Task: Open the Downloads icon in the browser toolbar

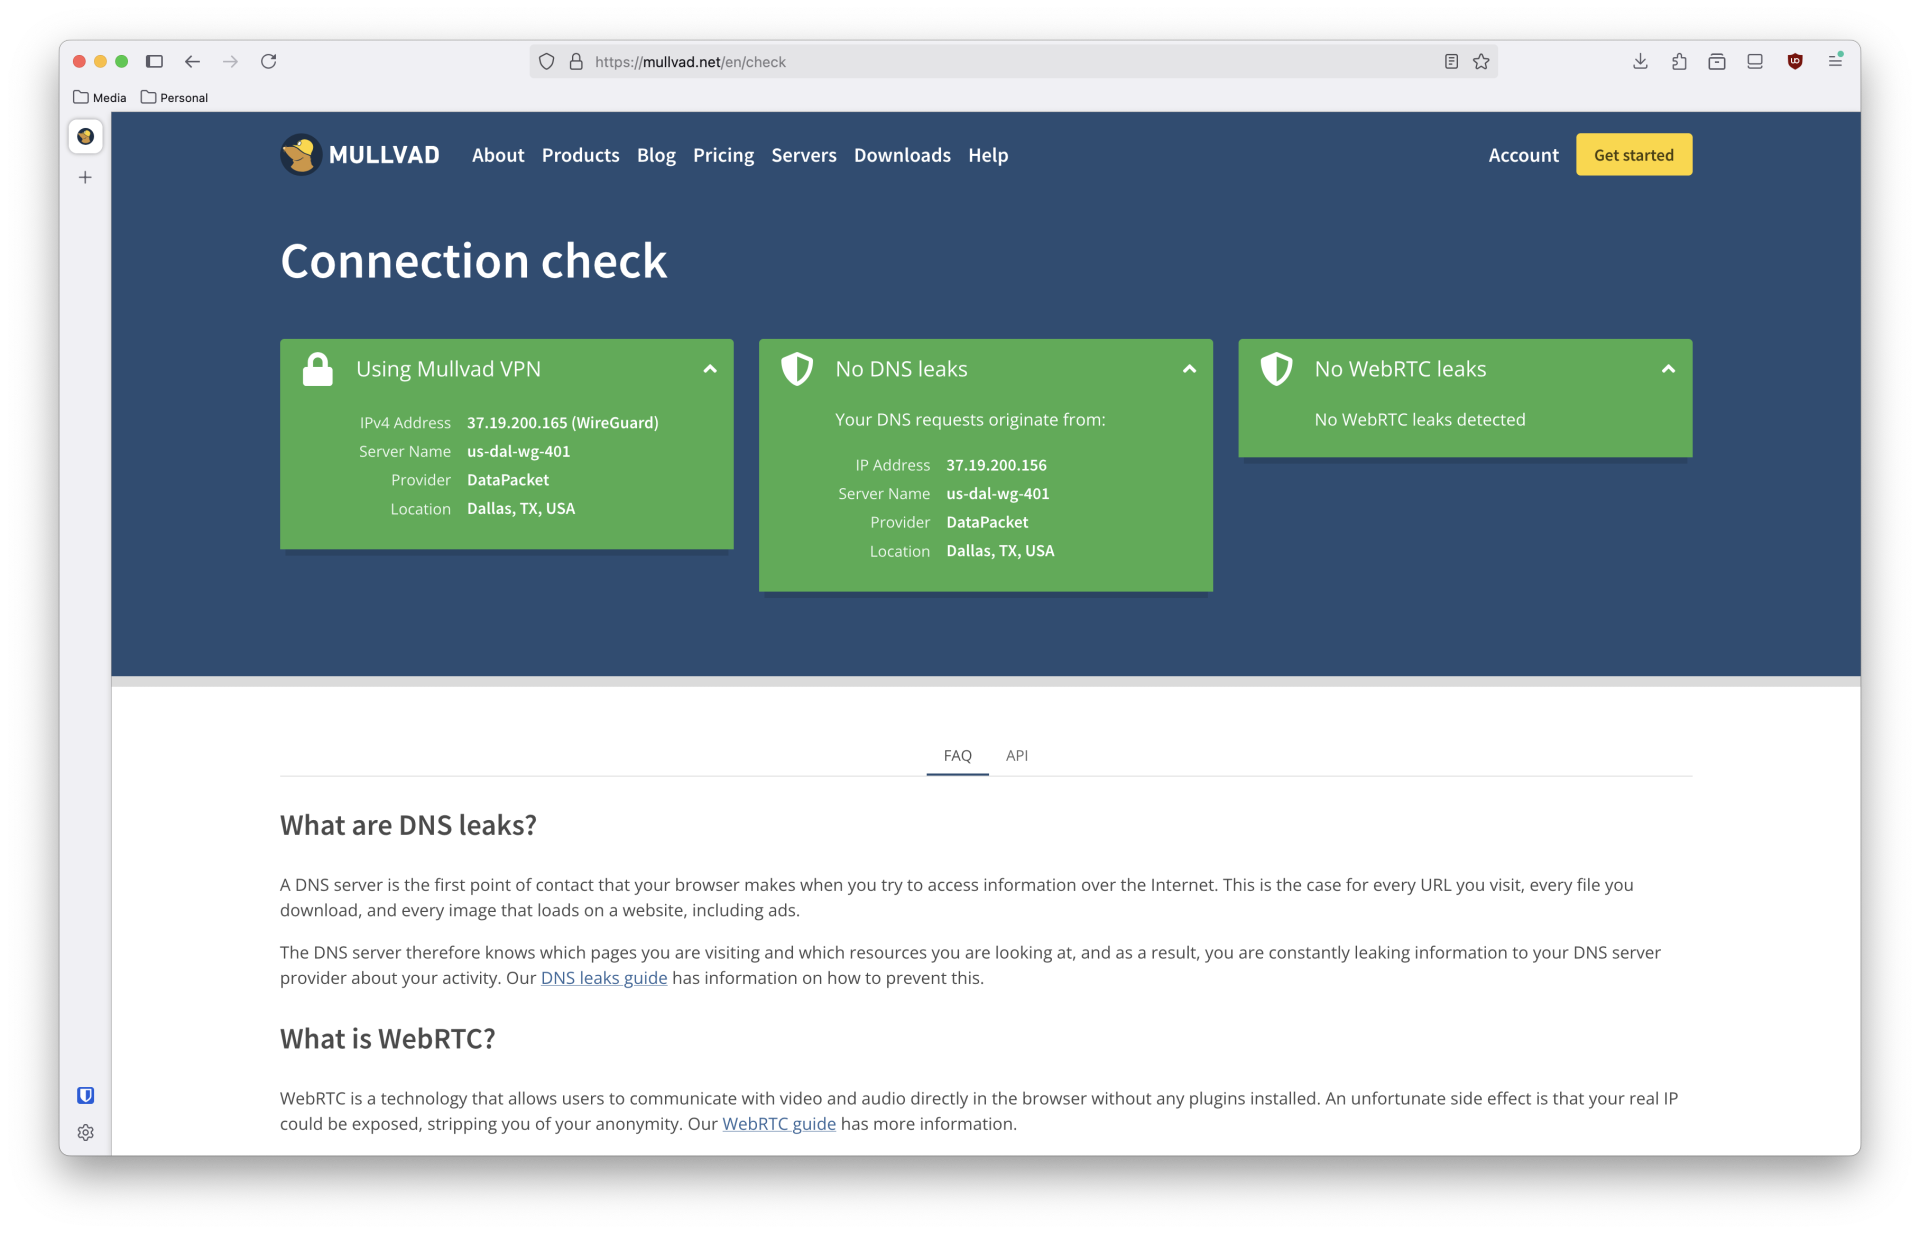Action: (1639, 61)
